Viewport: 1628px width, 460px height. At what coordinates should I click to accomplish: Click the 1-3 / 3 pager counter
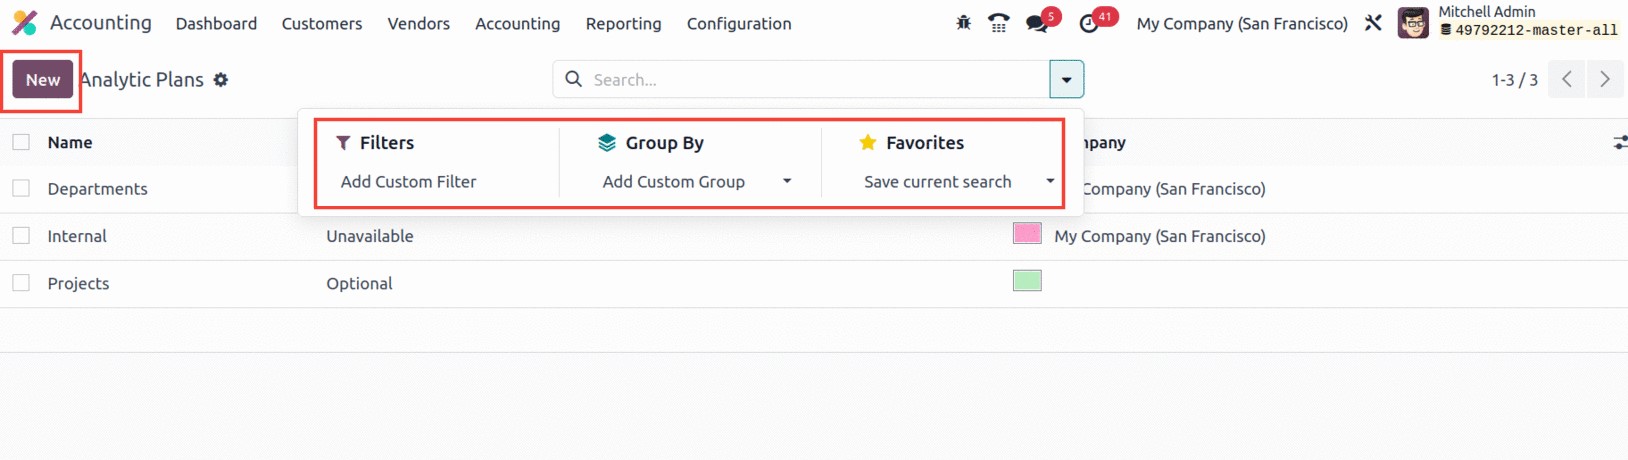[x=1514, y=79]
